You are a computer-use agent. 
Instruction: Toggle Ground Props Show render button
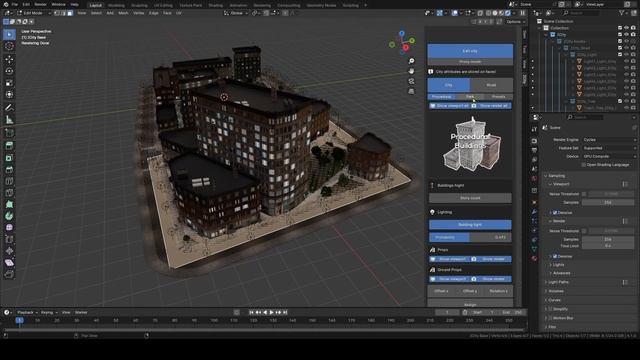click(x=491, y=279)
